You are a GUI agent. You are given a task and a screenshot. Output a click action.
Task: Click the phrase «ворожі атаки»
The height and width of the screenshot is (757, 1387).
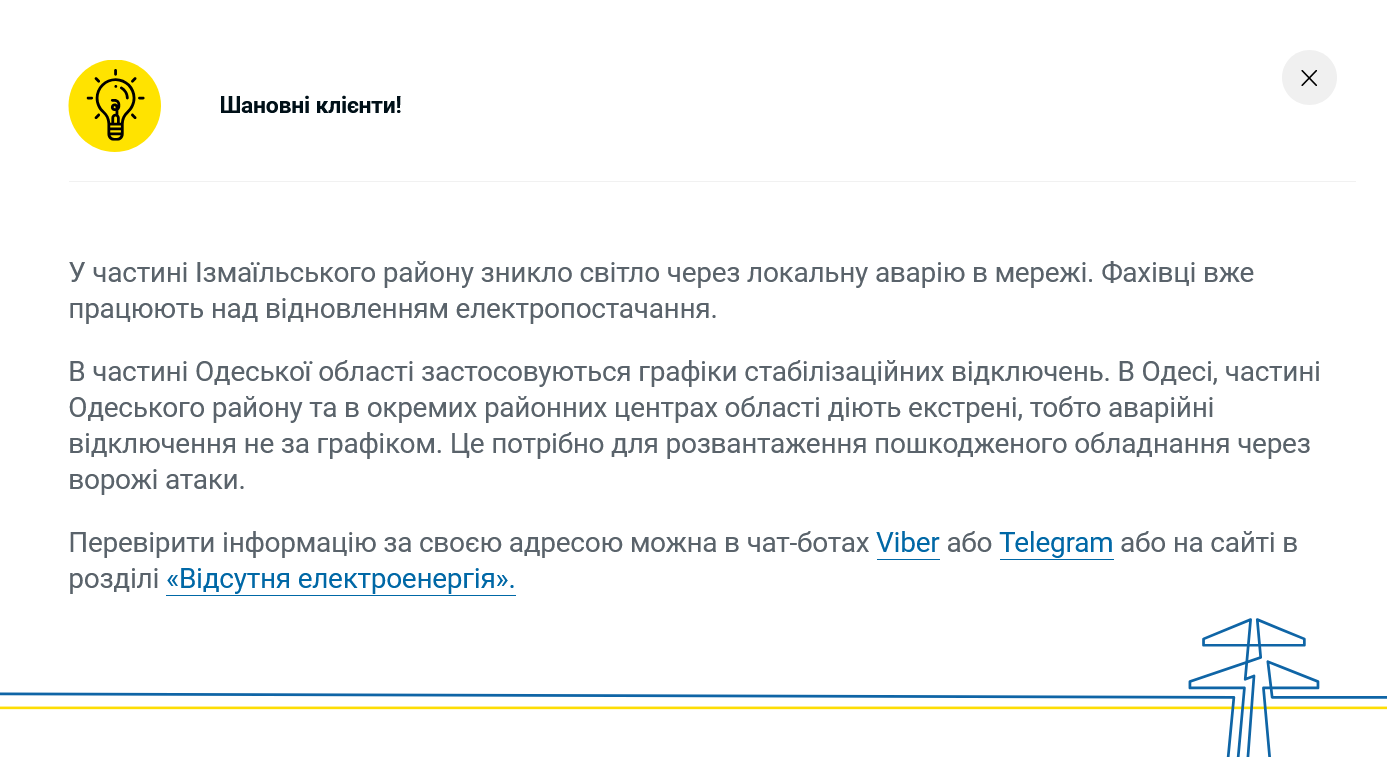tap(156, 480)
